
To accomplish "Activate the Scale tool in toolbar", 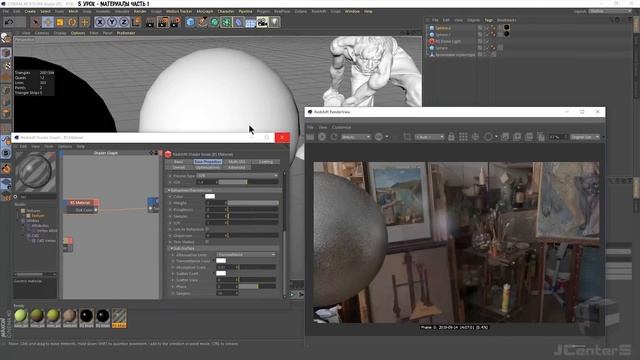I will click(x=60, y=22).
